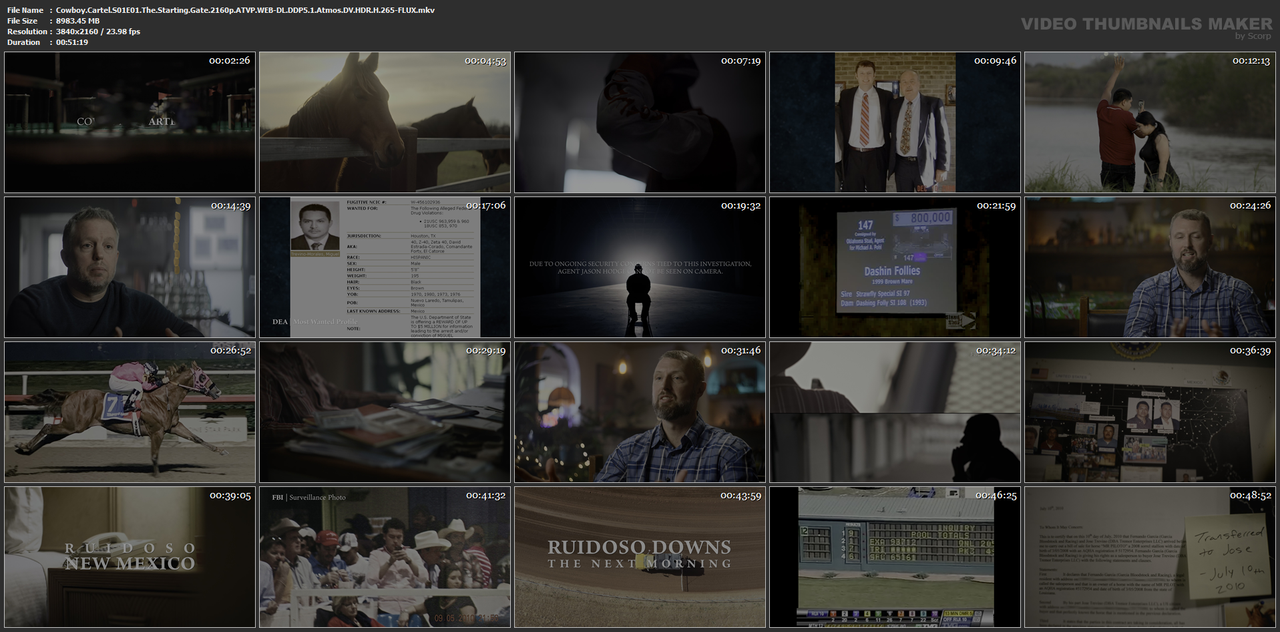Select the Ruidoso Downs The Next Morning thumbnail
The height and width of the screenshot is (632, 1280).
640,557
